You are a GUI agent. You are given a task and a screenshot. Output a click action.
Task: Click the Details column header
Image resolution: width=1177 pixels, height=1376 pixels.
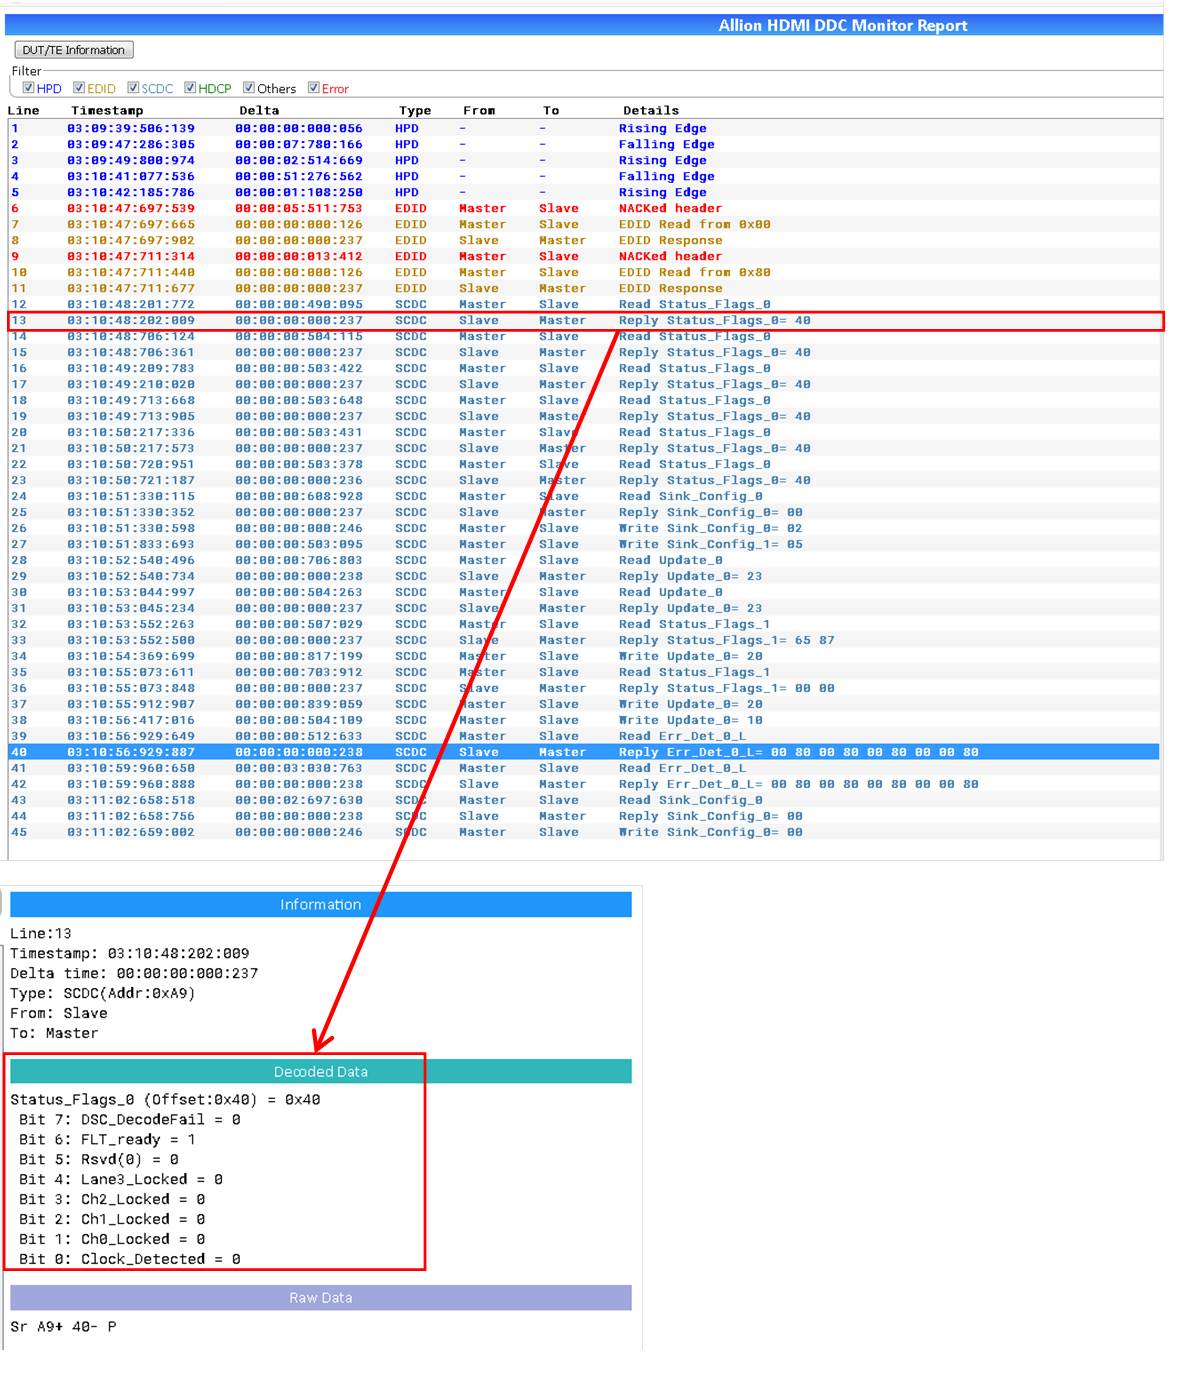tap(650, 111)
